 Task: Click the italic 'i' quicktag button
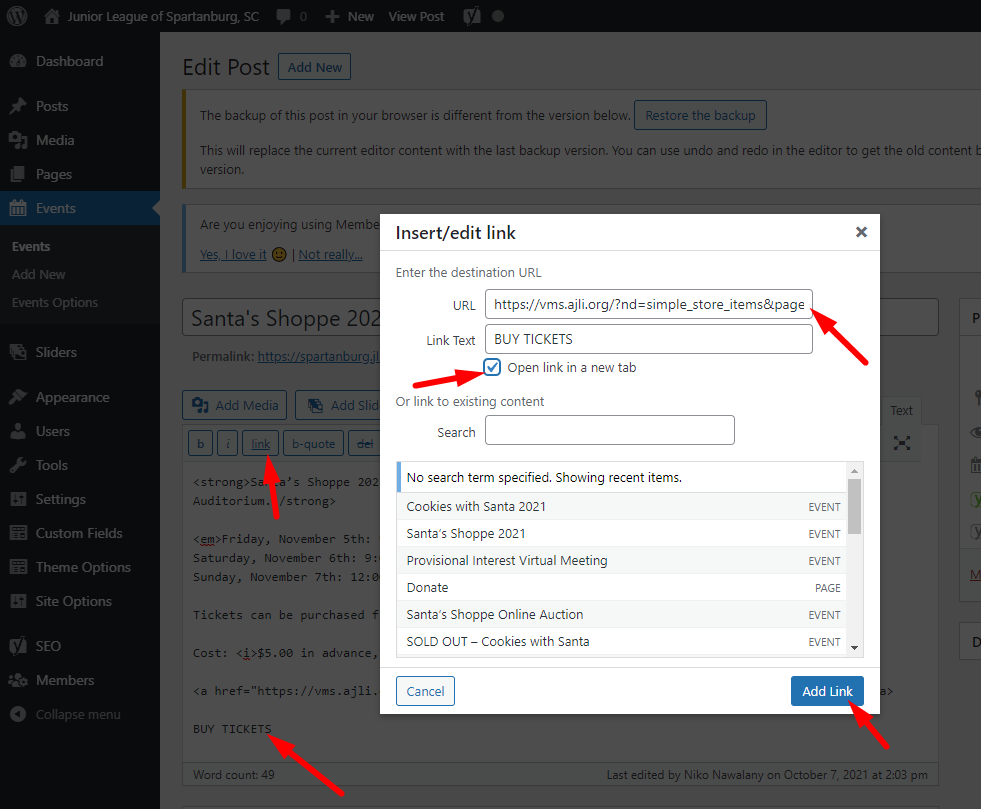point(228,443)
